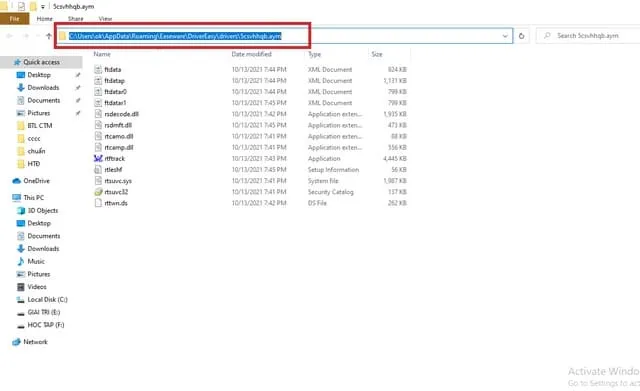Image resolution: width=640 pixels, height=391 pixels.
Task: Open OneDrive cloud icon in sidebar
Action: (x=17, y=181)
